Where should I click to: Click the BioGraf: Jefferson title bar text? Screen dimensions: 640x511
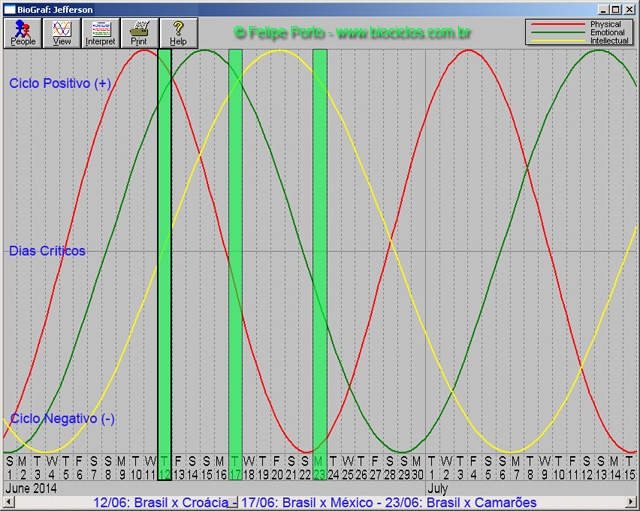55,10
